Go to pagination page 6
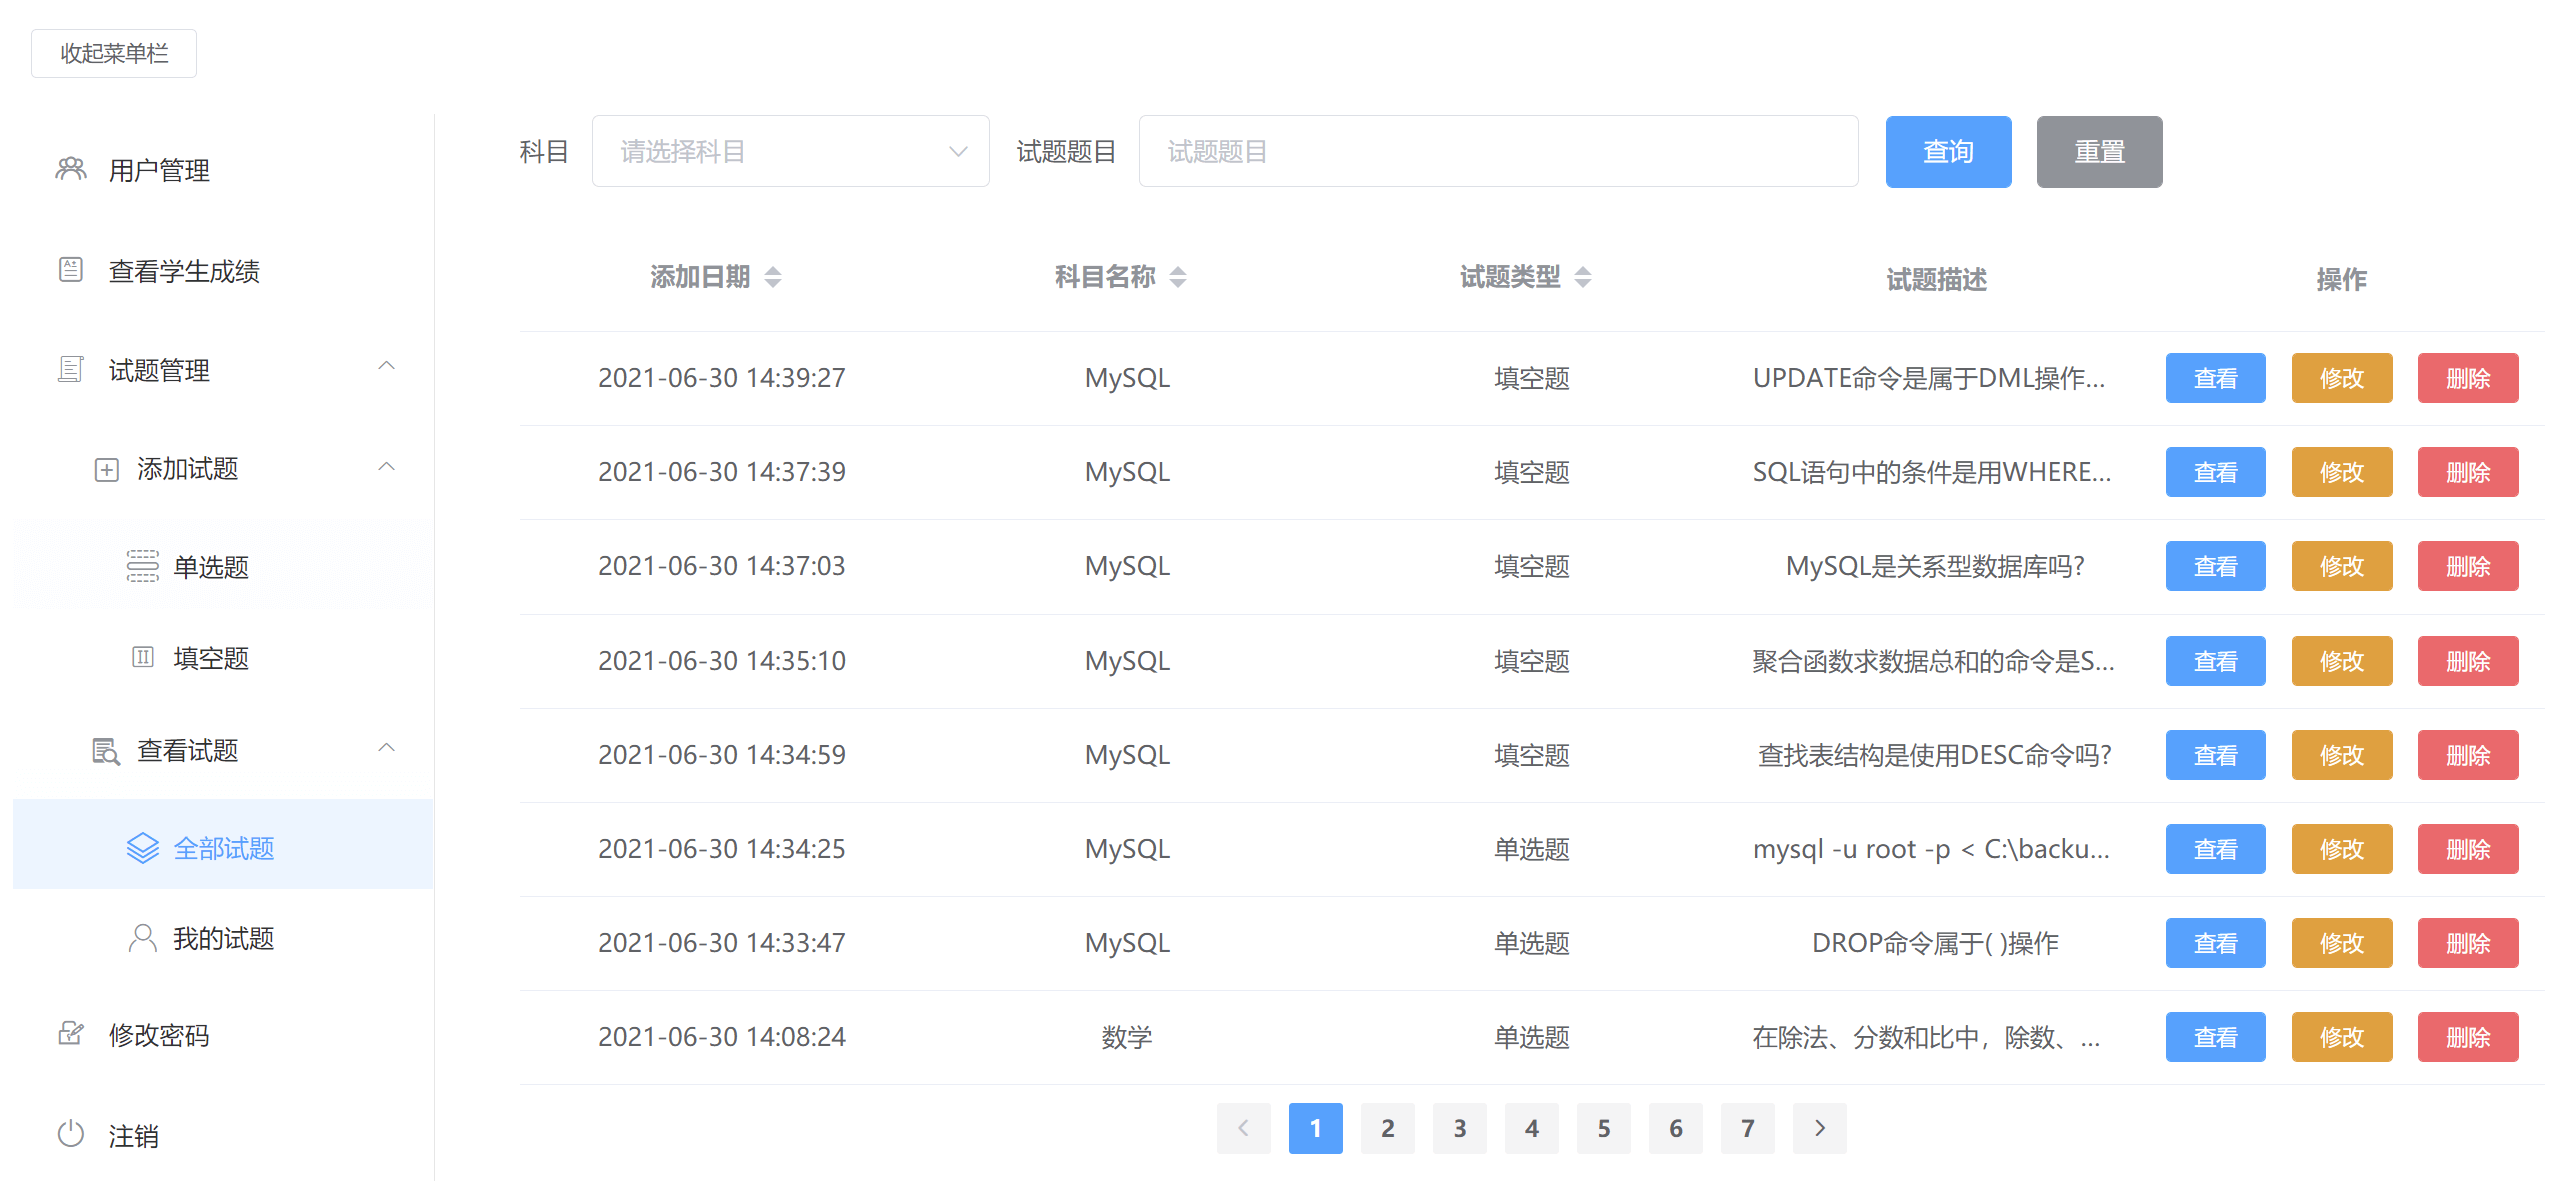Viewport: 2558px width, 1190px height. (1675, 1128)
